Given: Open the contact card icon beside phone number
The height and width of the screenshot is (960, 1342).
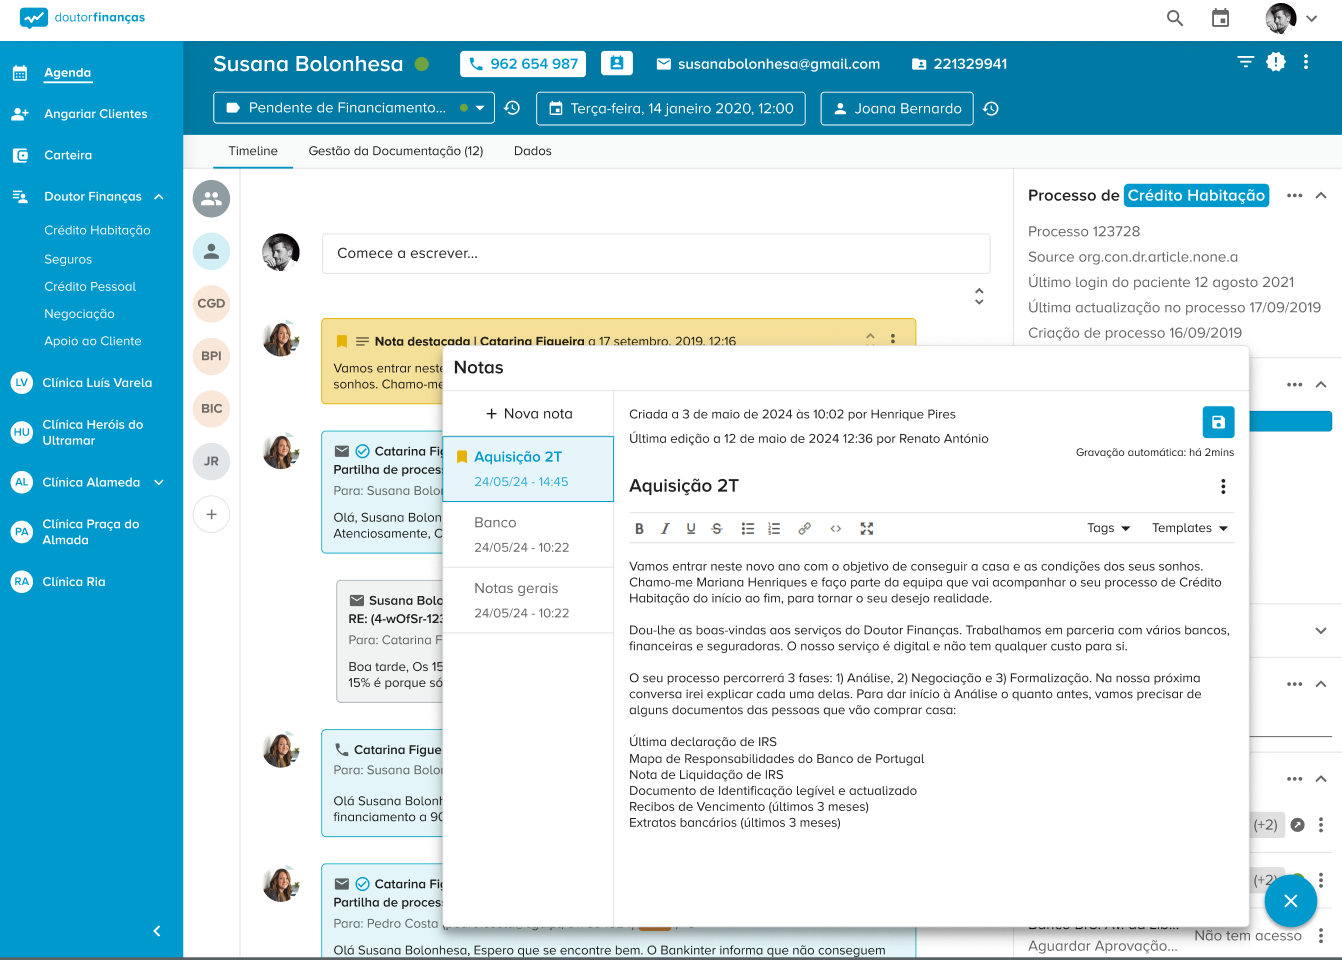Looking at the screenshot, I should coord(617,63).
